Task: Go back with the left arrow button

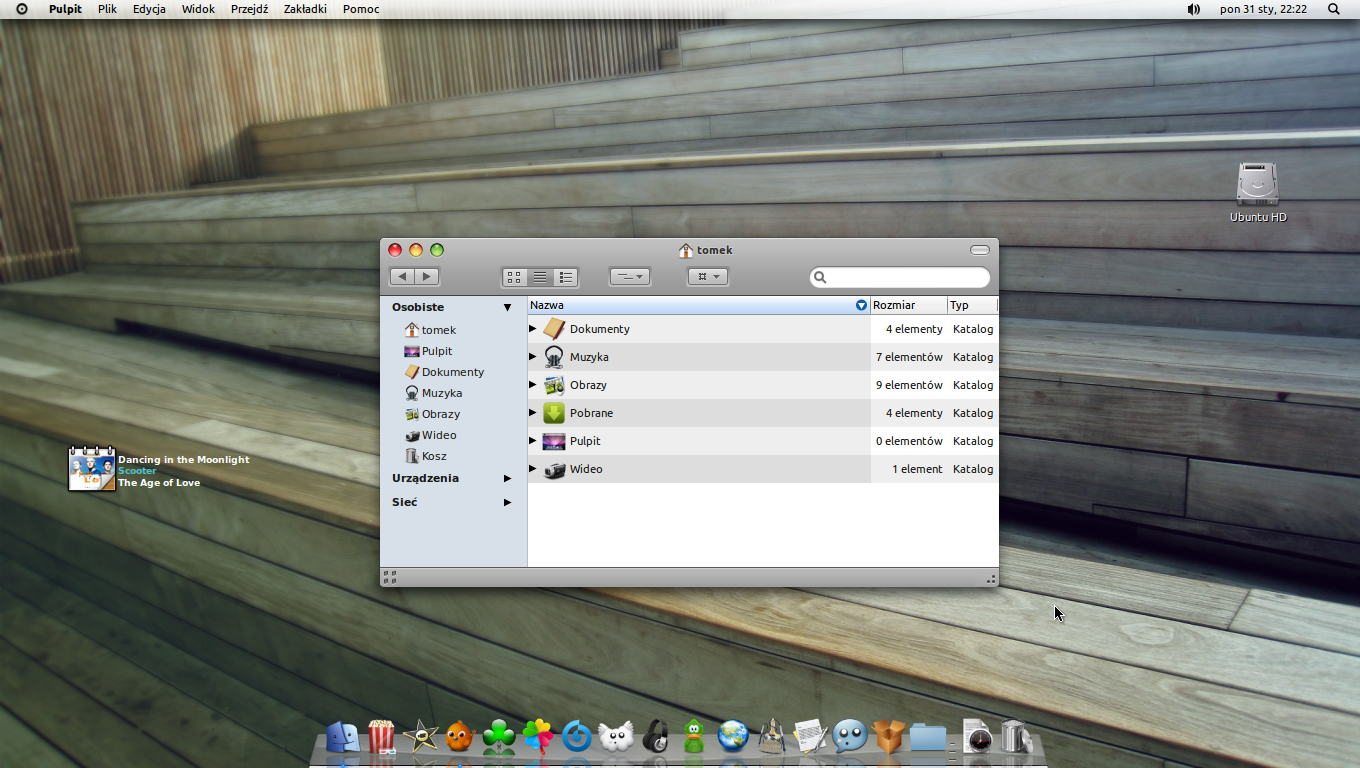Action: pyautogui.click(x=402, y=277)
